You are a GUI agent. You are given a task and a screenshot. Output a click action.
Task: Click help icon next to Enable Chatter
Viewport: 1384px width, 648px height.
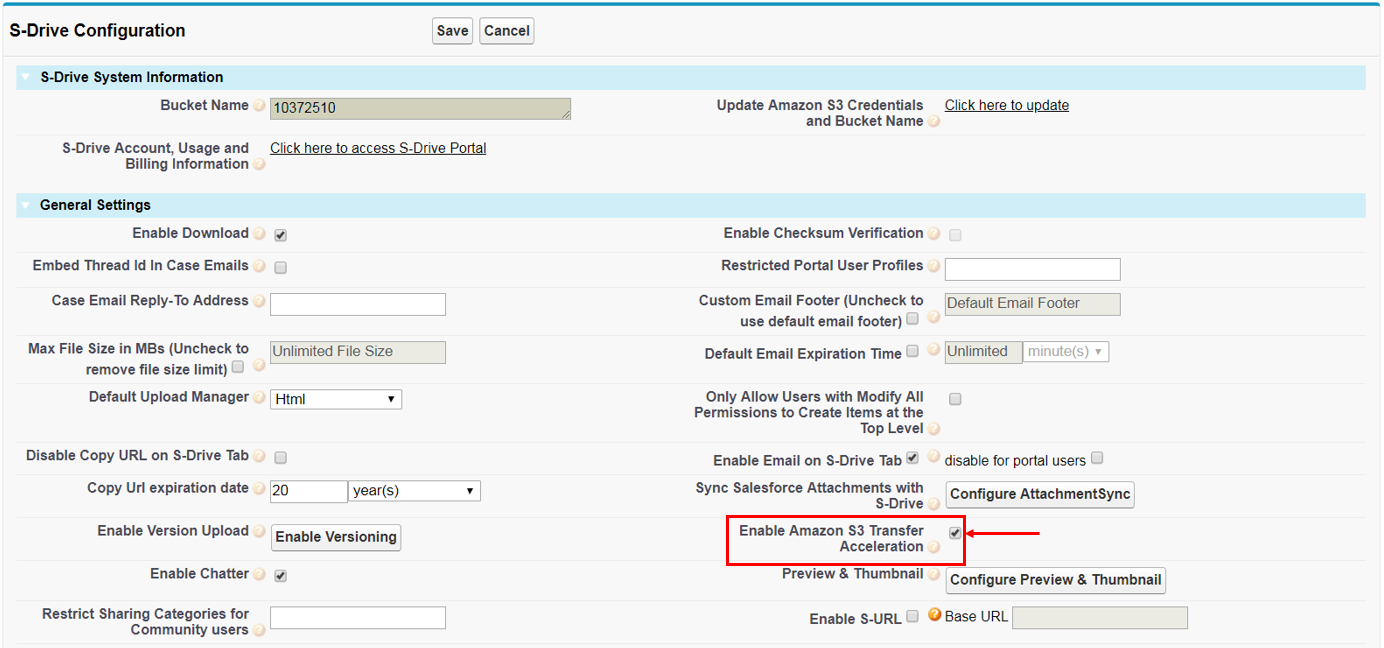259,575
